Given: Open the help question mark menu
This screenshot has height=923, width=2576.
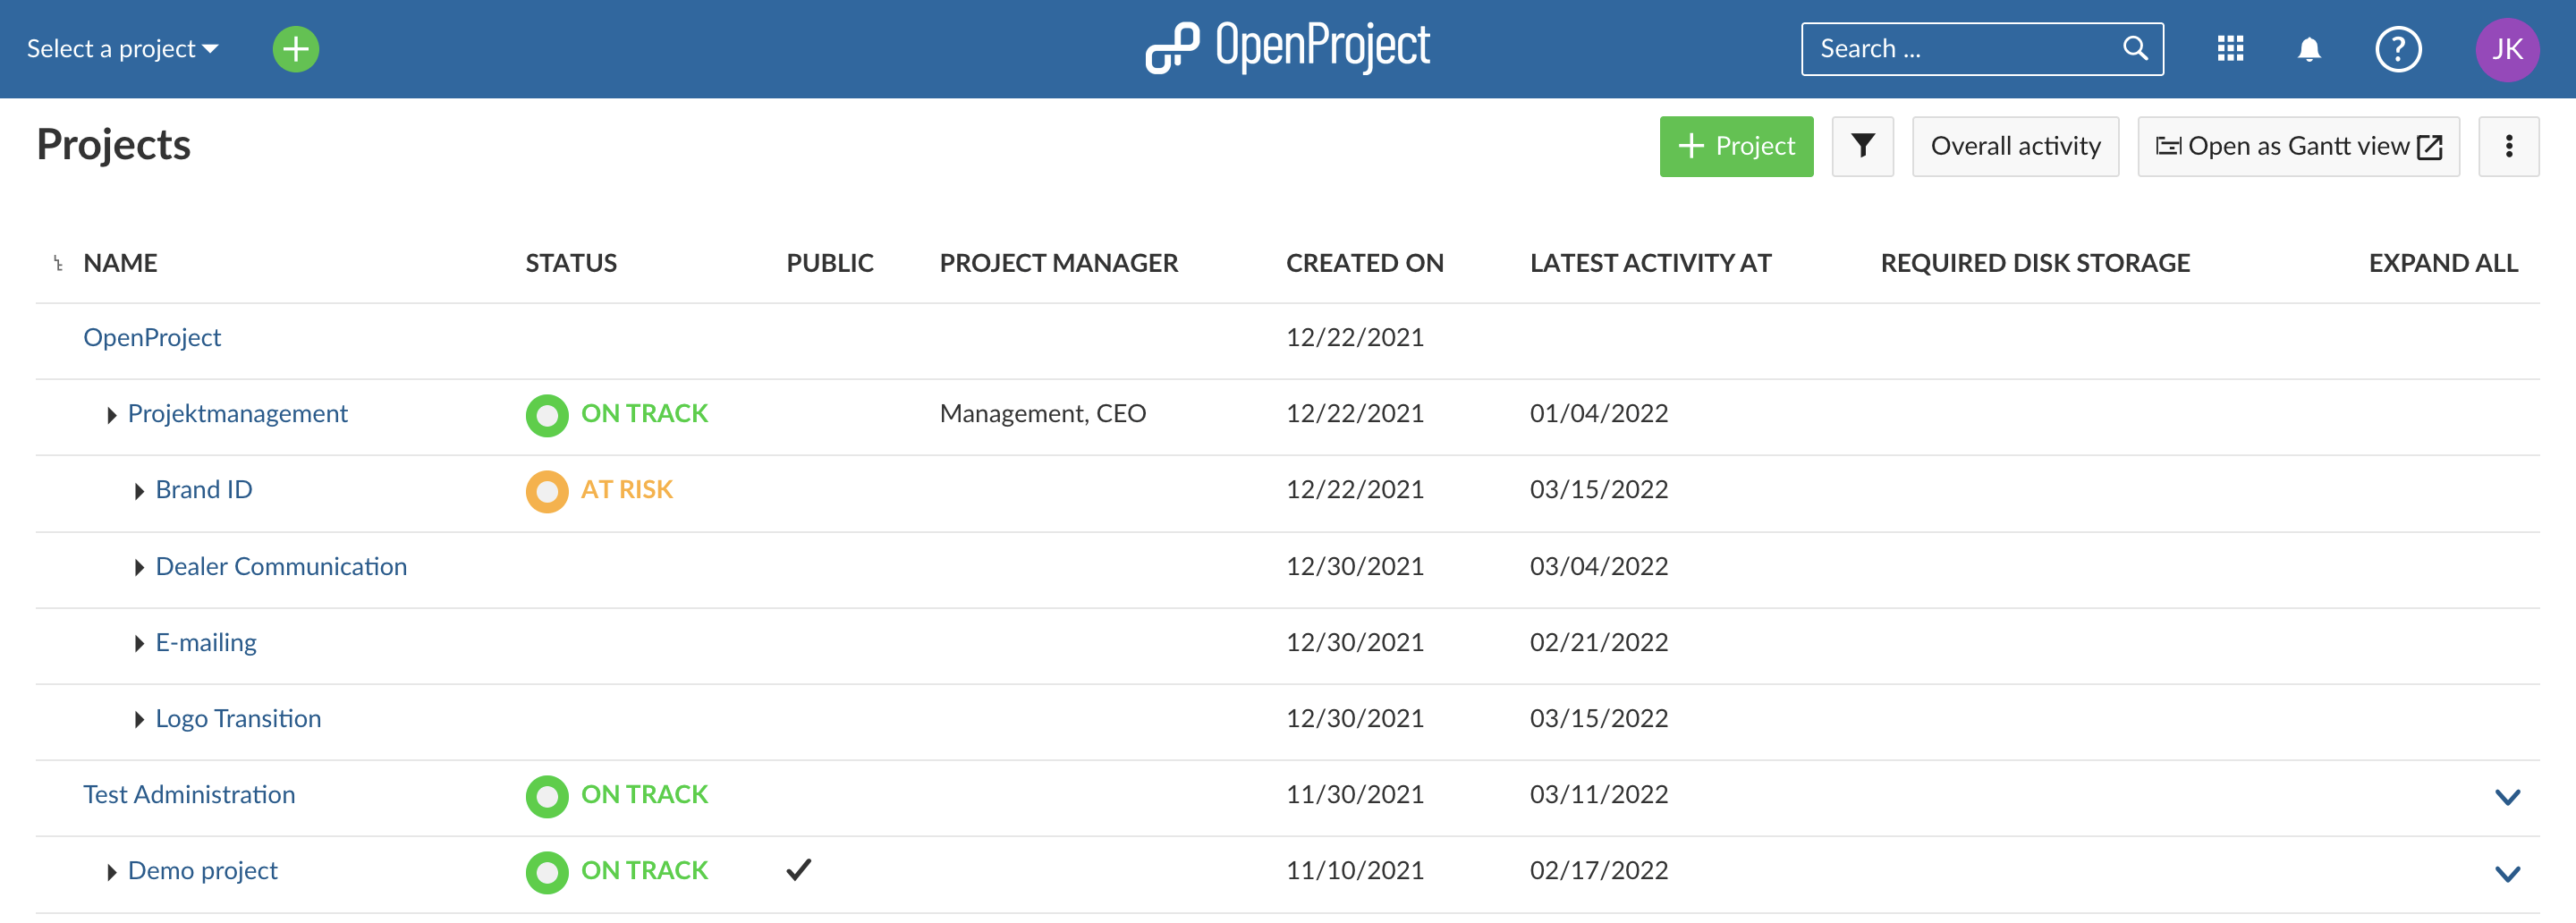Looking at the screenshot, I should point(2398,49).
